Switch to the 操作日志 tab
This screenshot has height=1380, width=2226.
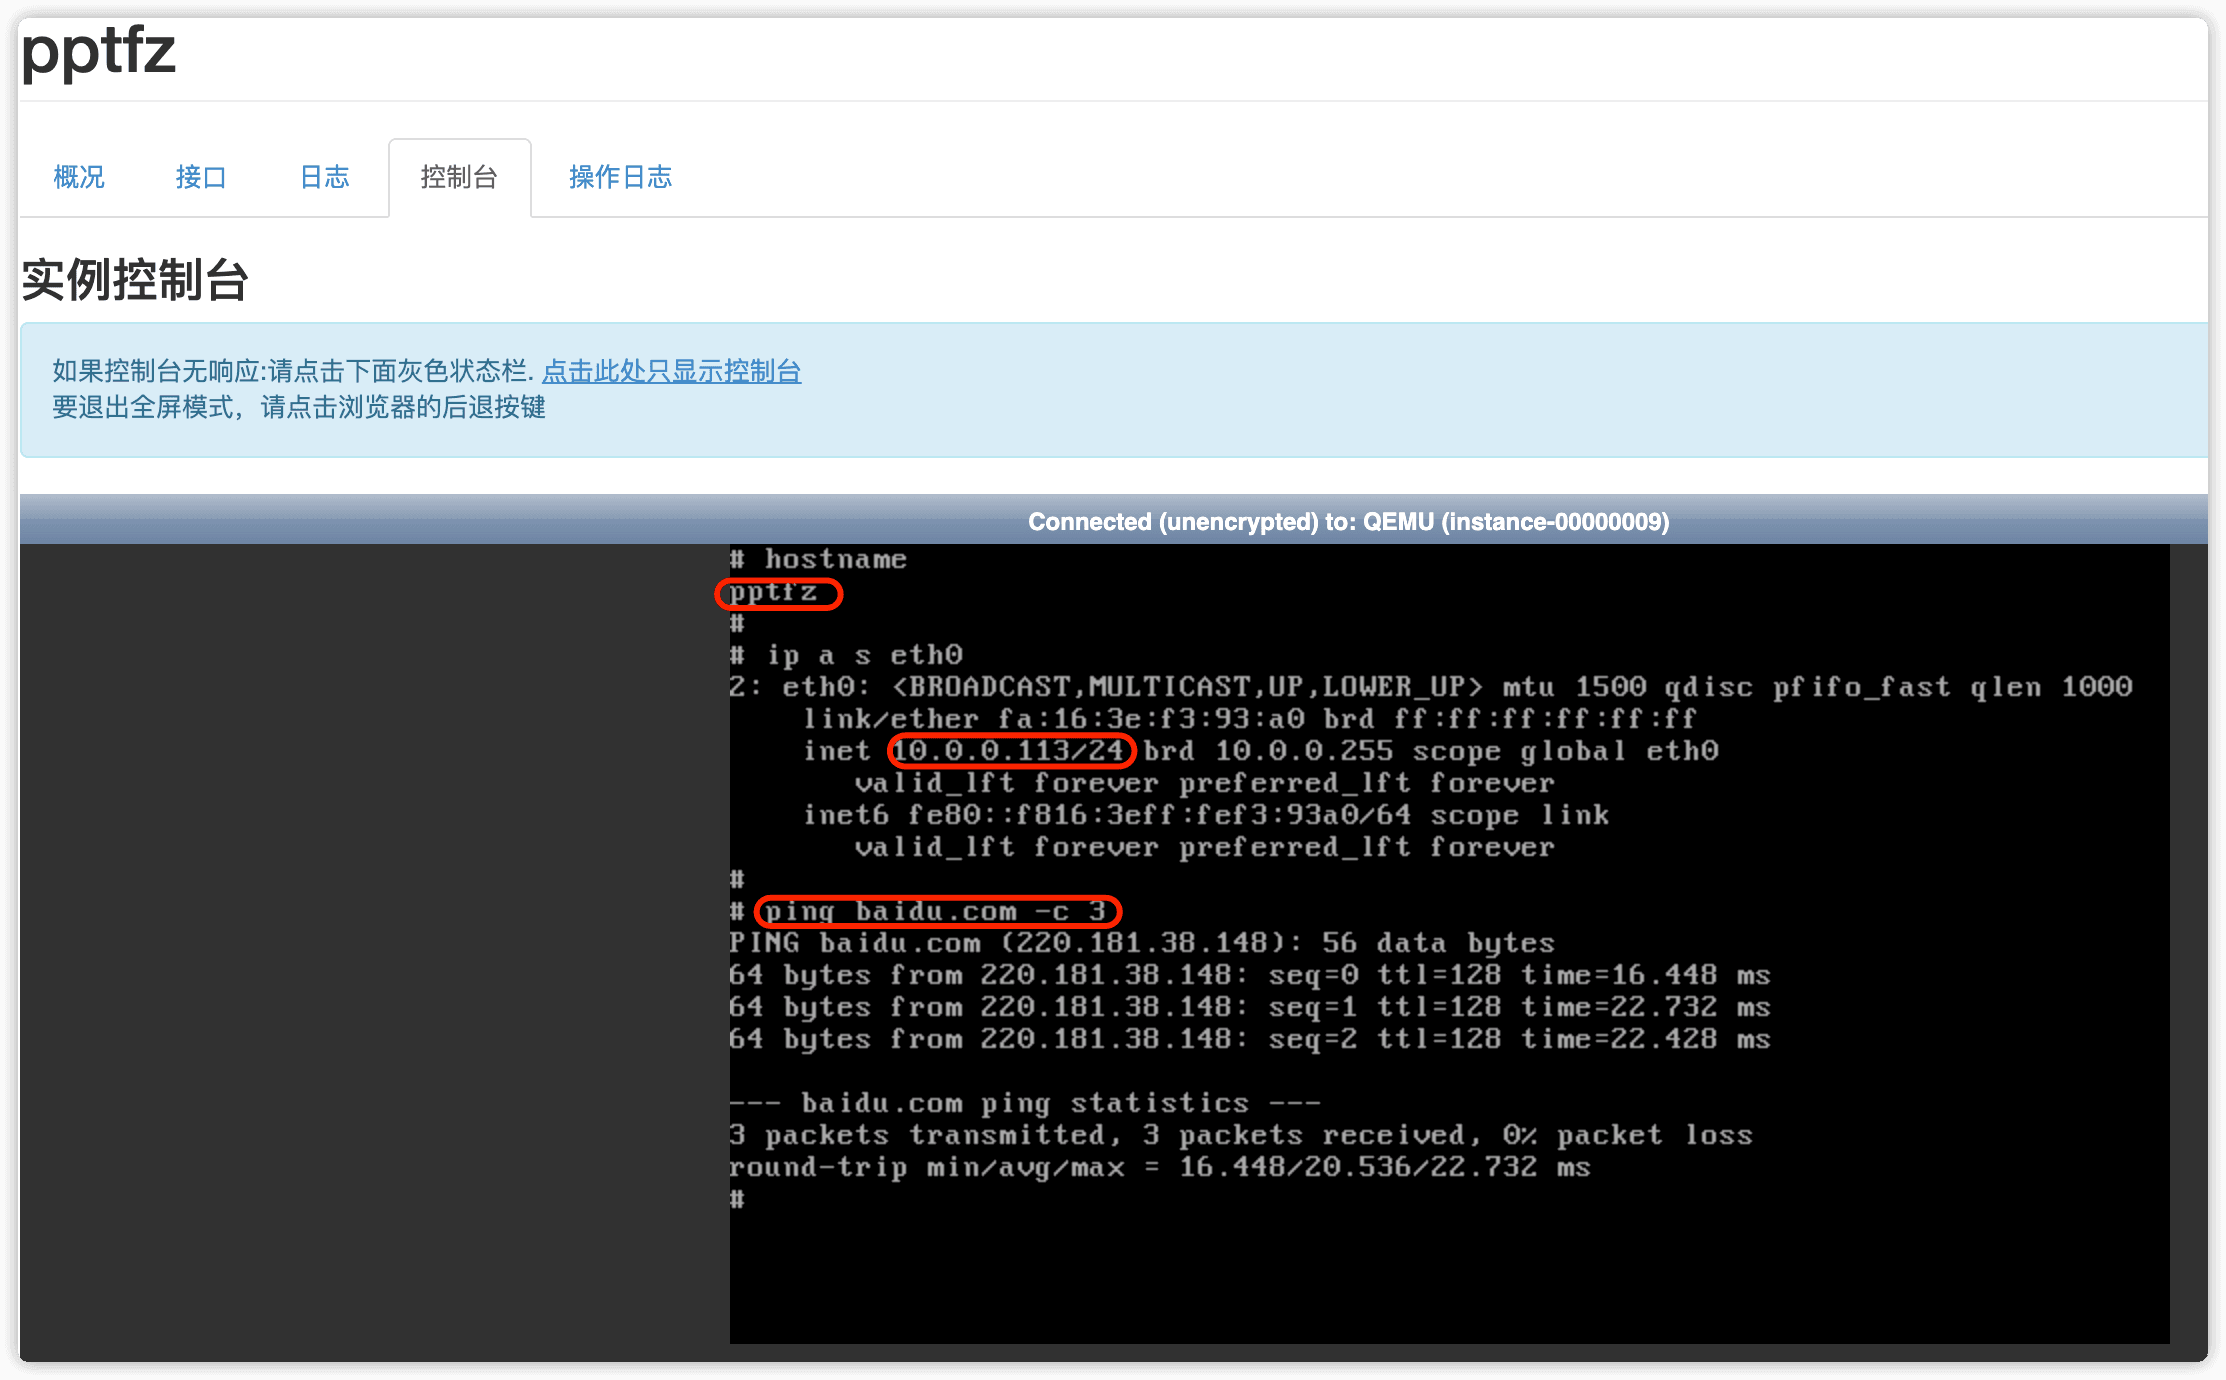[620, 177]
